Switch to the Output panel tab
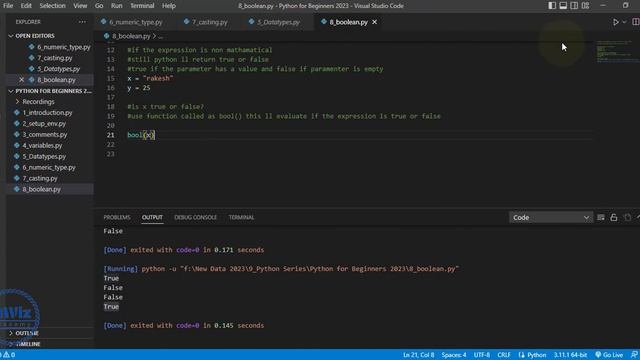Image resolution: width=640 pixels, height=360 pixels. coord(152,218)
